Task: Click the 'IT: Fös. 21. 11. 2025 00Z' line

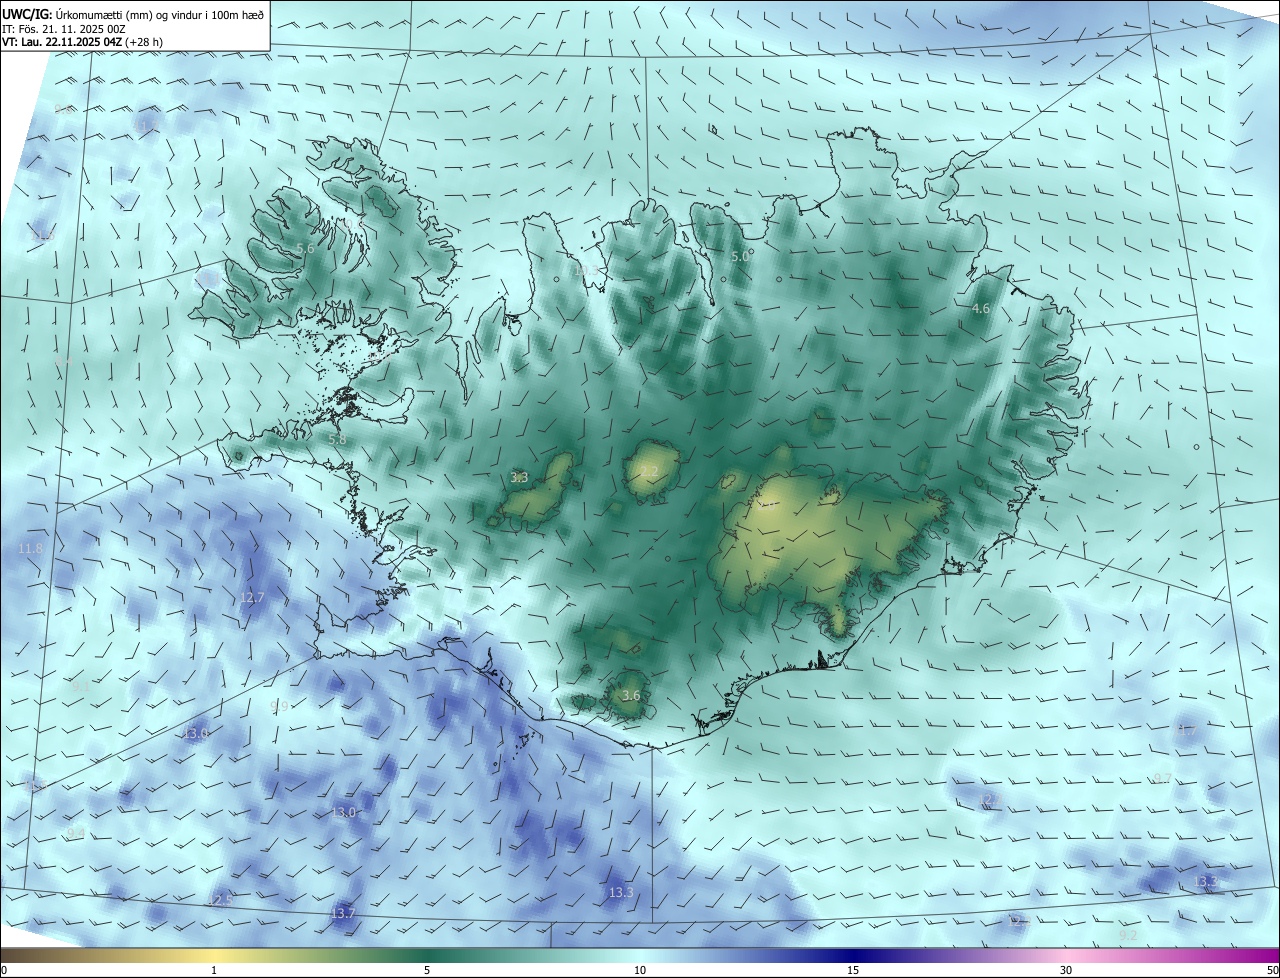Action: click(64, 29)
